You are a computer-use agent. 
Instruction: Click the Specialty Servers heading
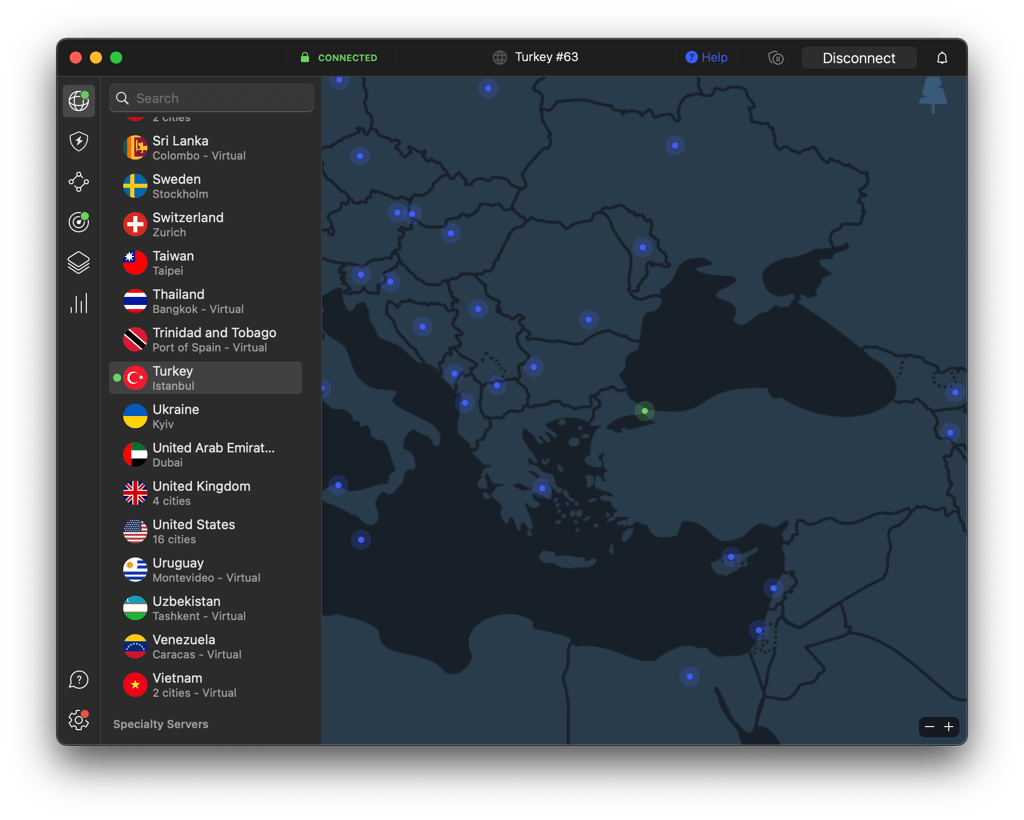pyautogui.click(x=161, y=724)
